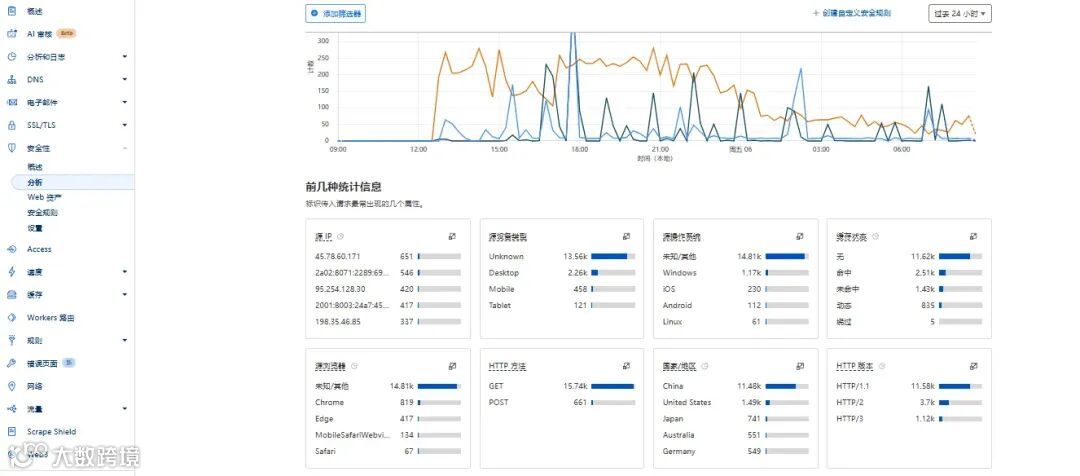Click the AI 审核 sidebar icon
1080x476 pixels.
pyautogui.click(x=12, y=34)
